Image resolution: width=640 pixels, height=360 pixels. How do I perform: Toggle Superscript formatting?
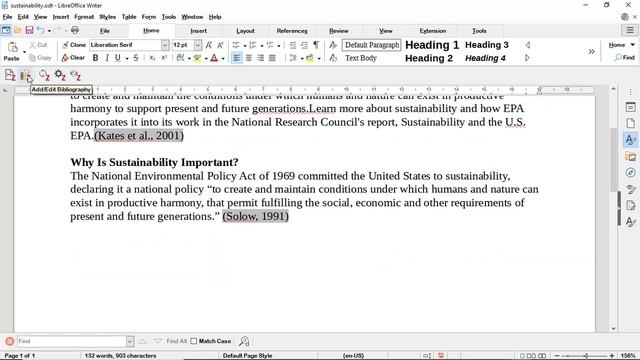click(164, 58)
